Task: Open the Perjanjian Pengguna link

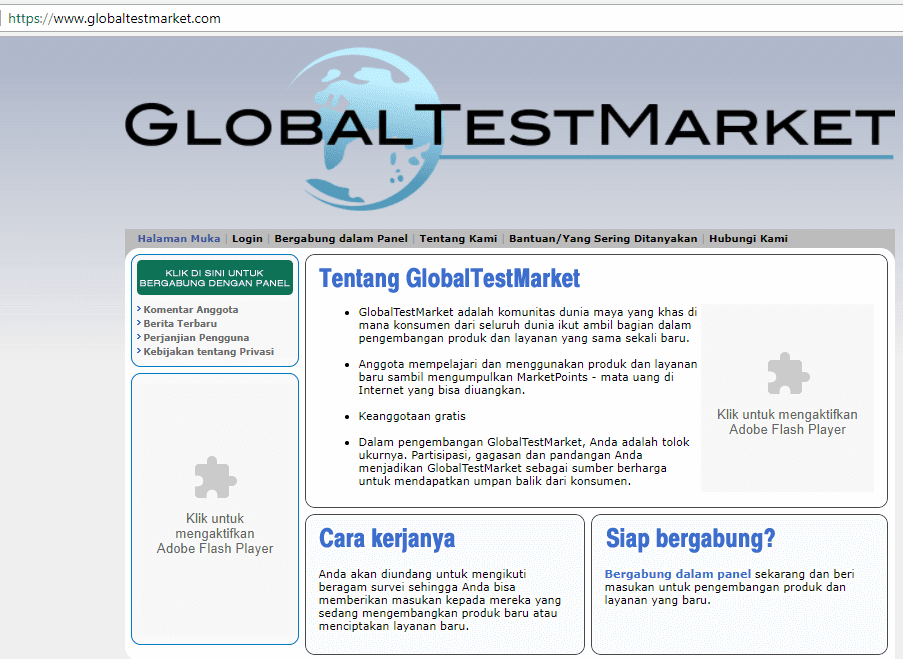Action: tap(196, 338)
